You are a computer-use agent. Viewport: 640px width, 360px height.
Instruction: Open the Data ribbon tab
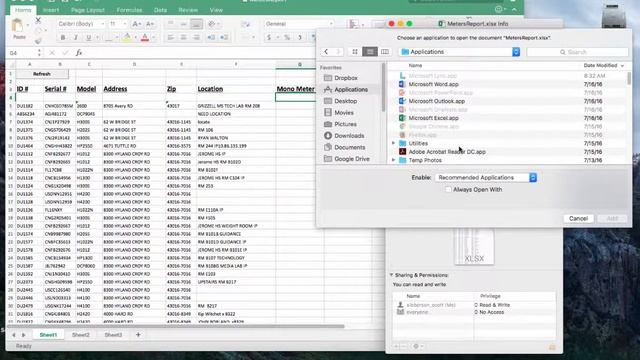(160, 10)
